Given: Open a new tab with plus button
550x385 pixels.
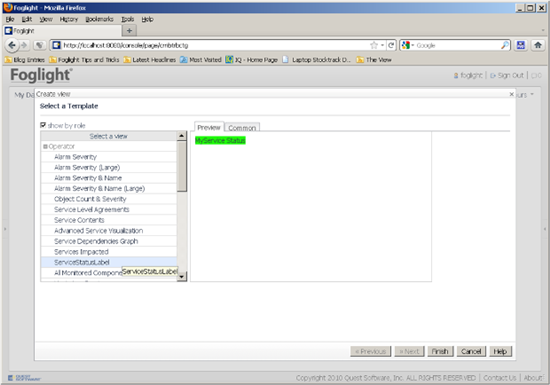Looking at the screenshot, I should click(129, 31).
